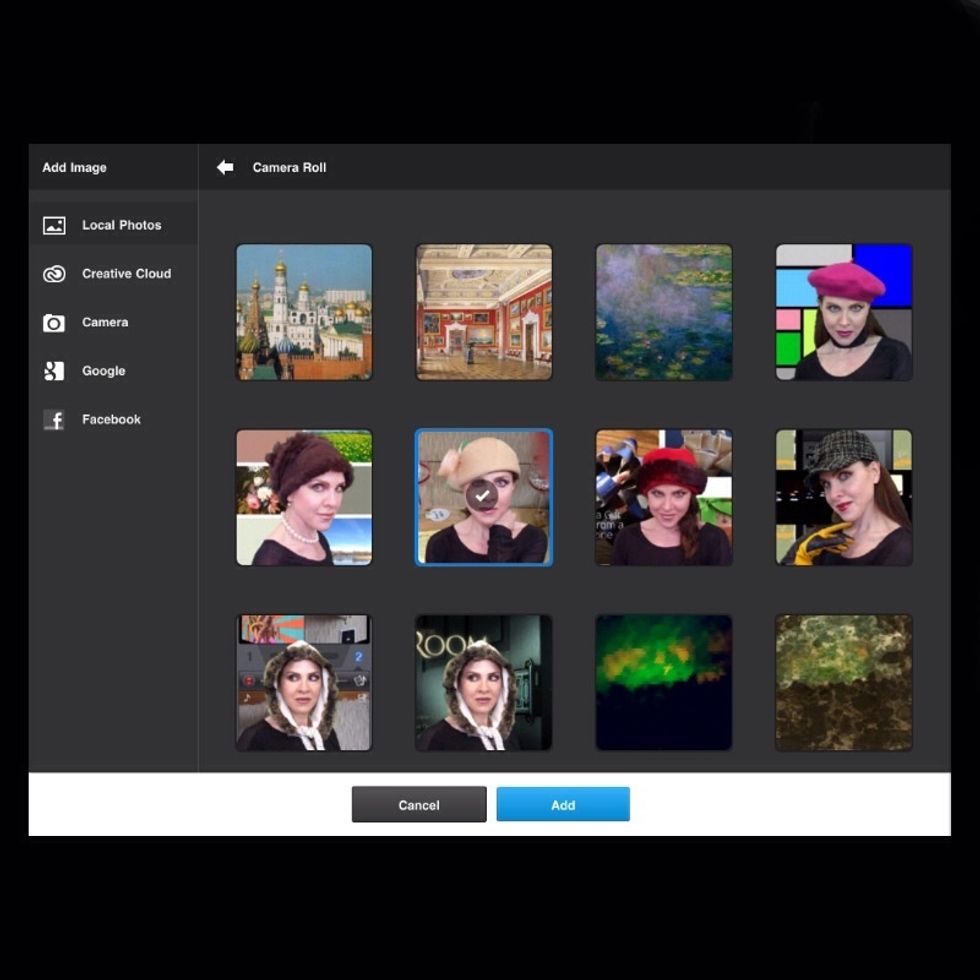Click the Local Photos picture icon
980x980 pixels.
click(54, 225)
